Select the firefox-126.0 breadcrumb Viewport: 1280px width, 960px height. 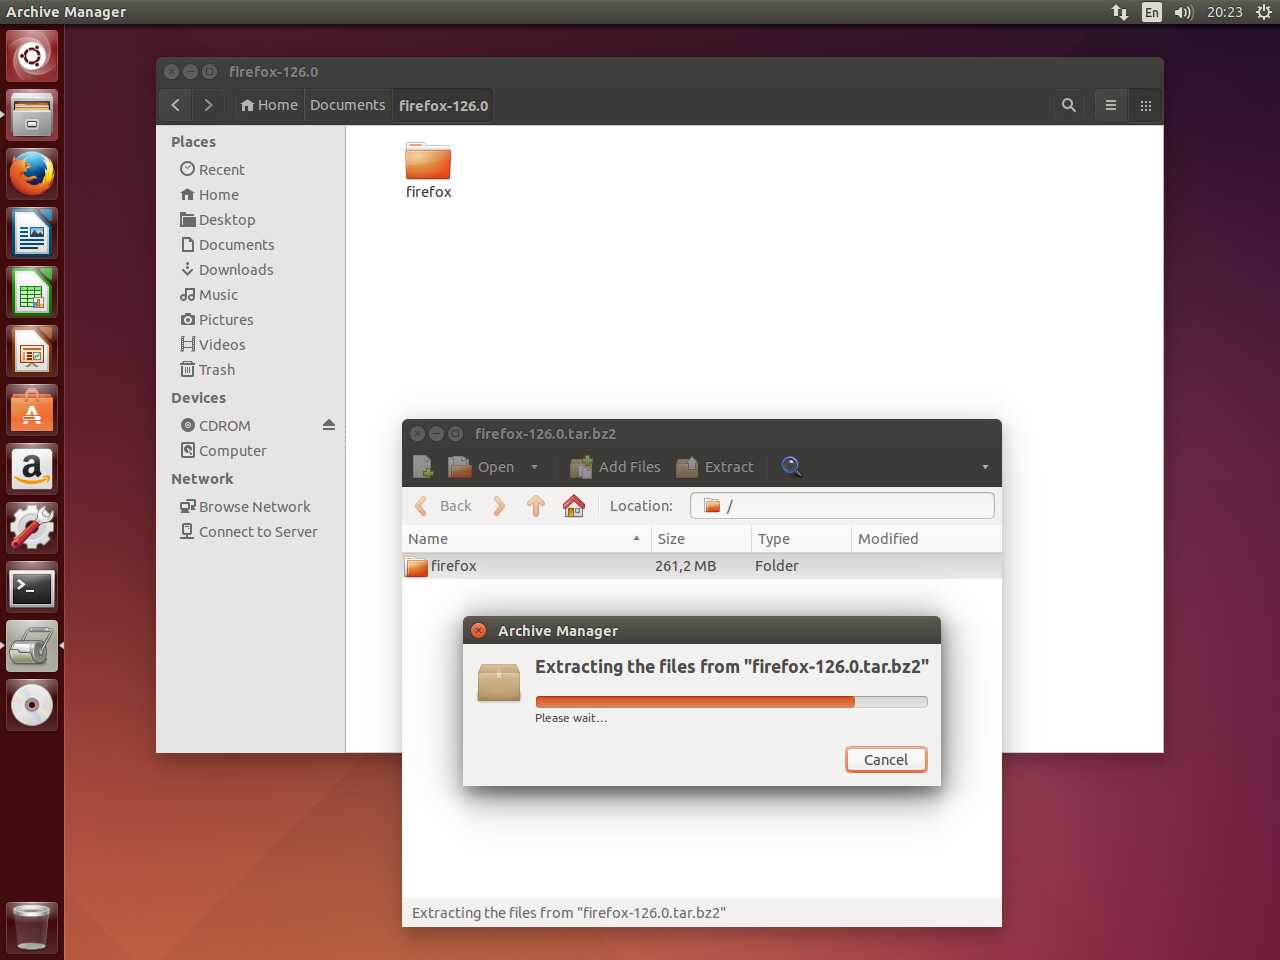click(443, 105)
